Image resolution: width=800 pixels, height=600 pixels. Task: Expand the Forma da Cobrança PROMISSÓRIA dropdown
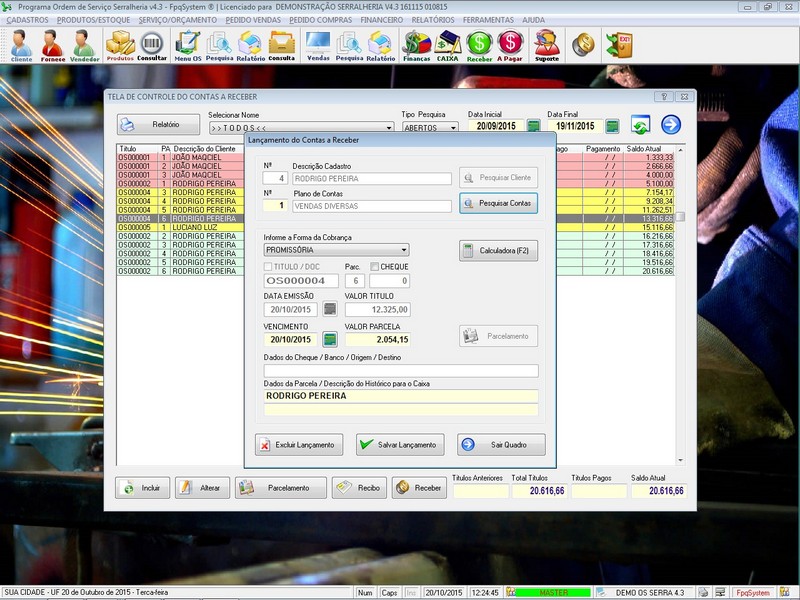403,250
